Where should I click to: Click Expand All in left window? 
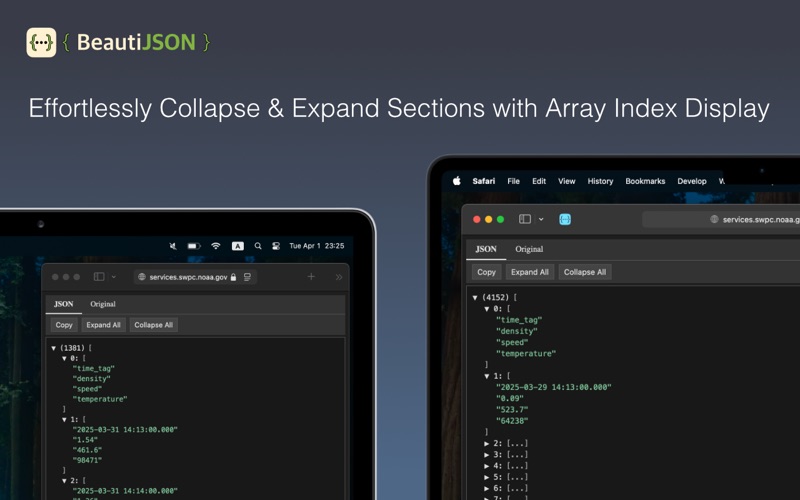tap(104, 325)
